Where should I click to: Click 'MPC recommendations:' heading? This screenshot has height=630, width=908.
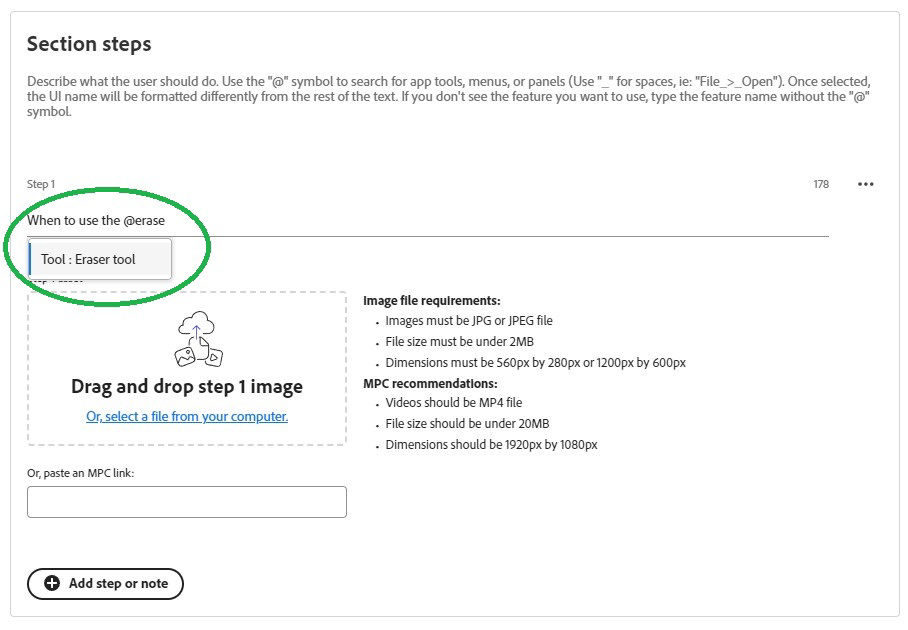pyautogui.click(x=430, y=383)
